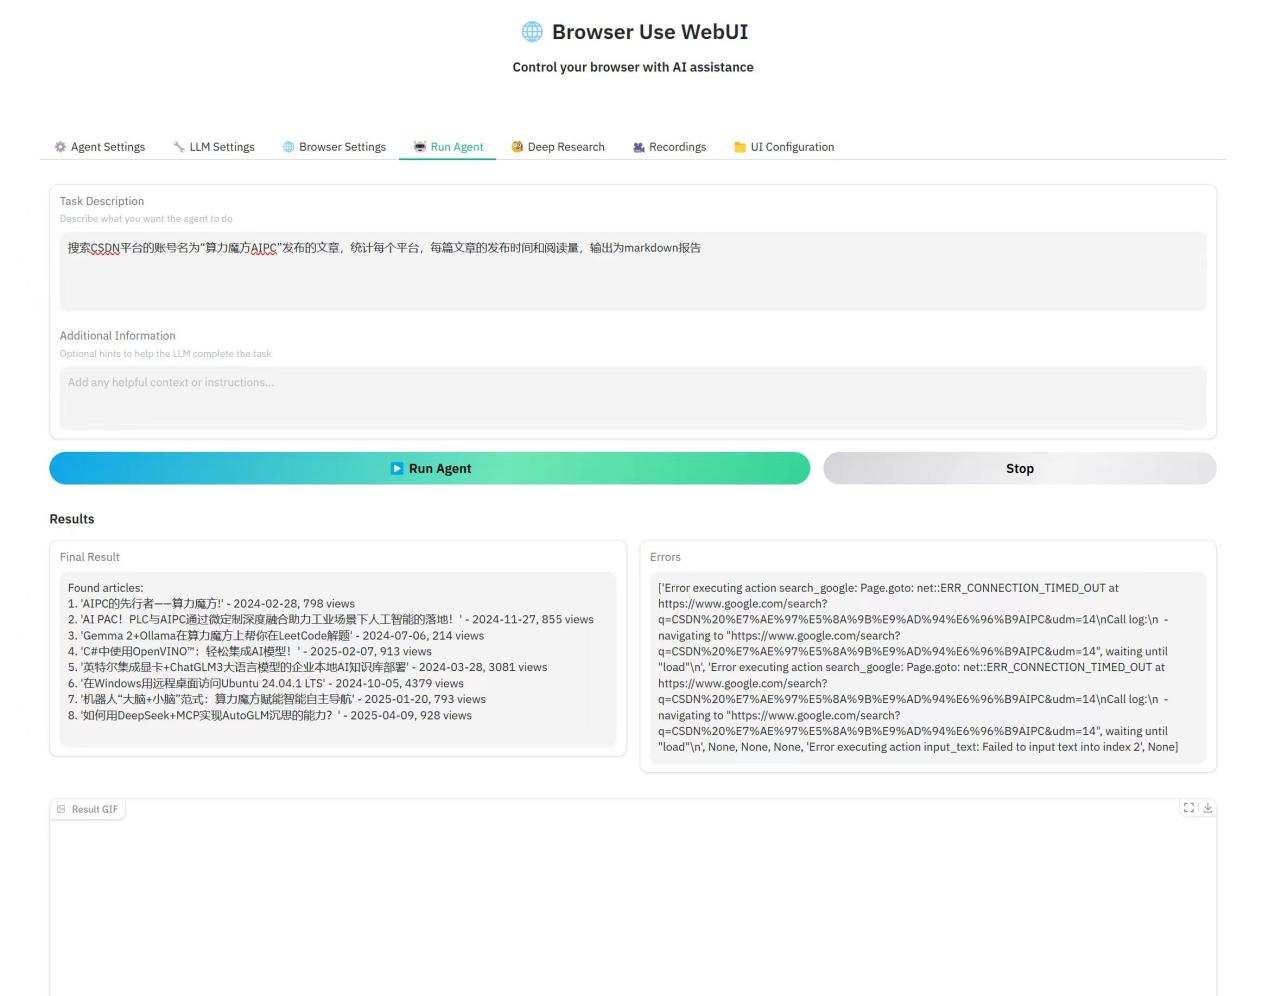Open UI Configuration via its folder icon
The image size is (1269, 996).
[x=740, y=147]
